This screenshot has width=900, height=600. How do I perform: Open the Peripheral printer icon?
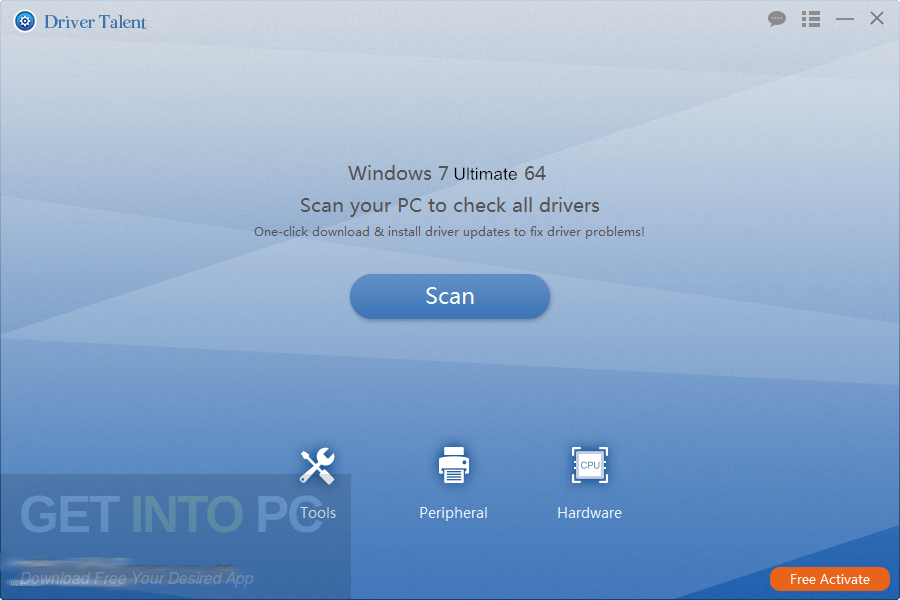pyautogui.click(x=453, y=465)
